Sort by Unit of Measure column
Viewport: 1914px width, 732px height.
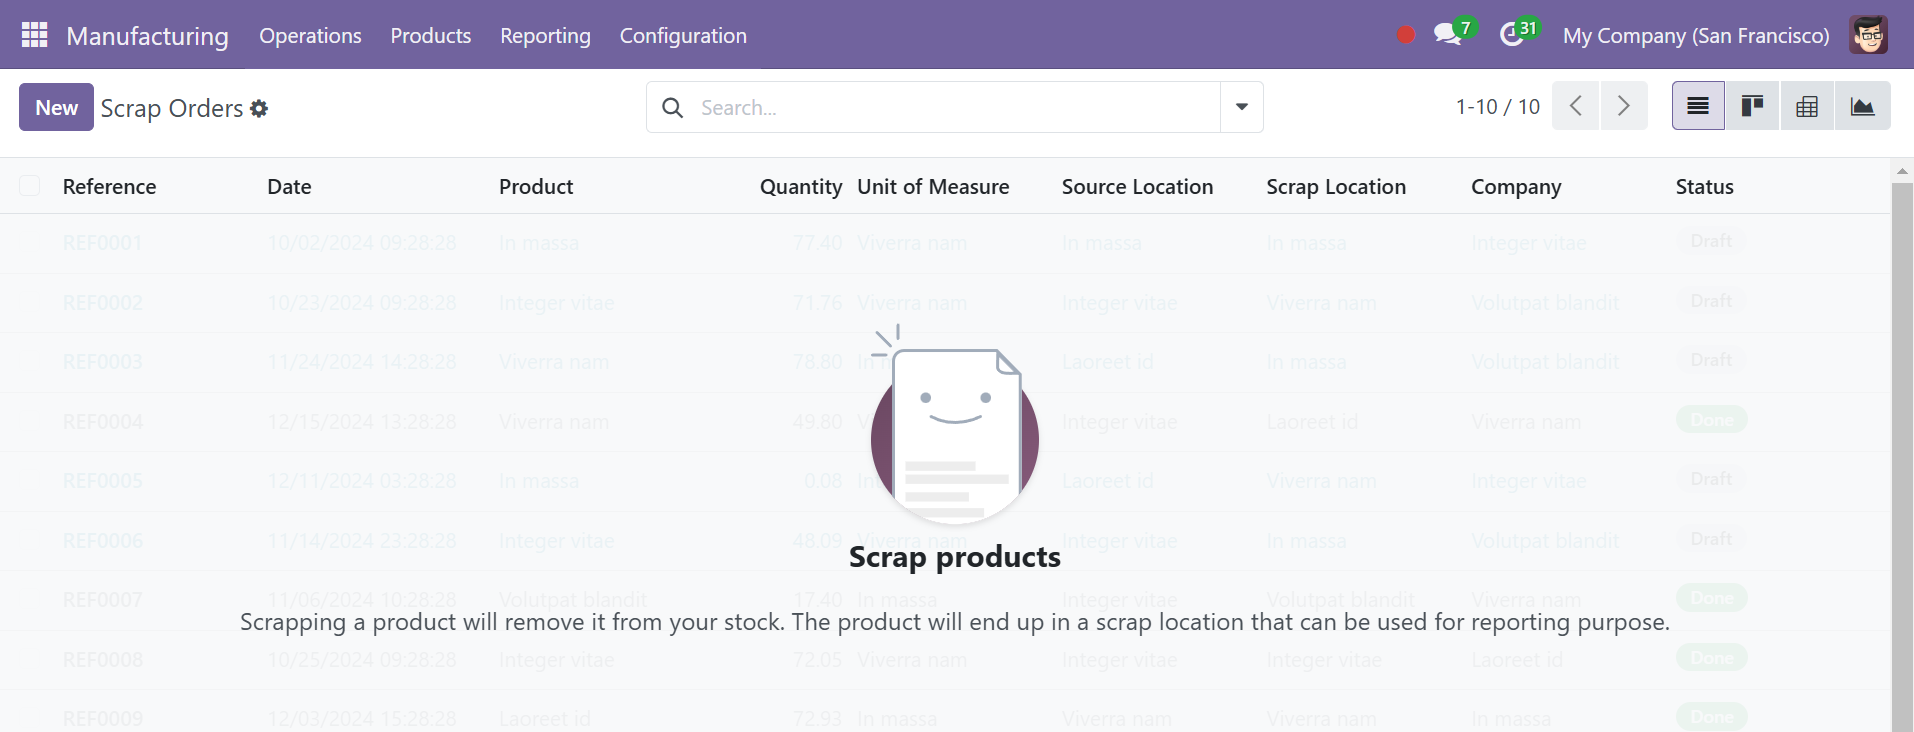933,187
